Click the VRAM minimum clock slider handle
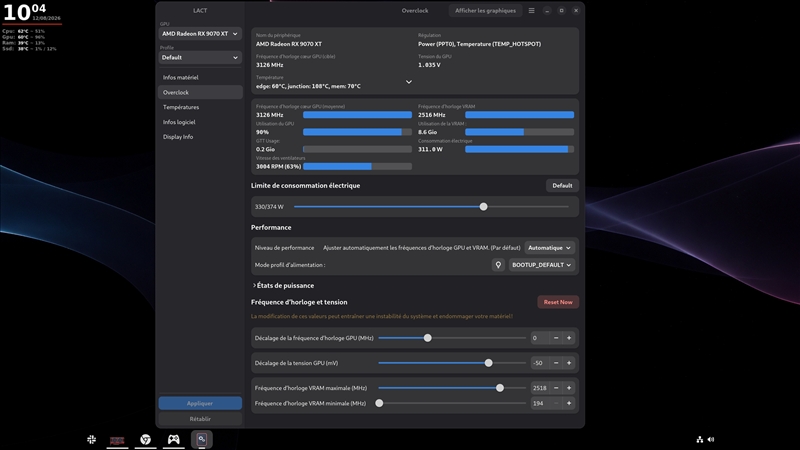This screenshot has width=800, height=450. (x=379, y=403)
